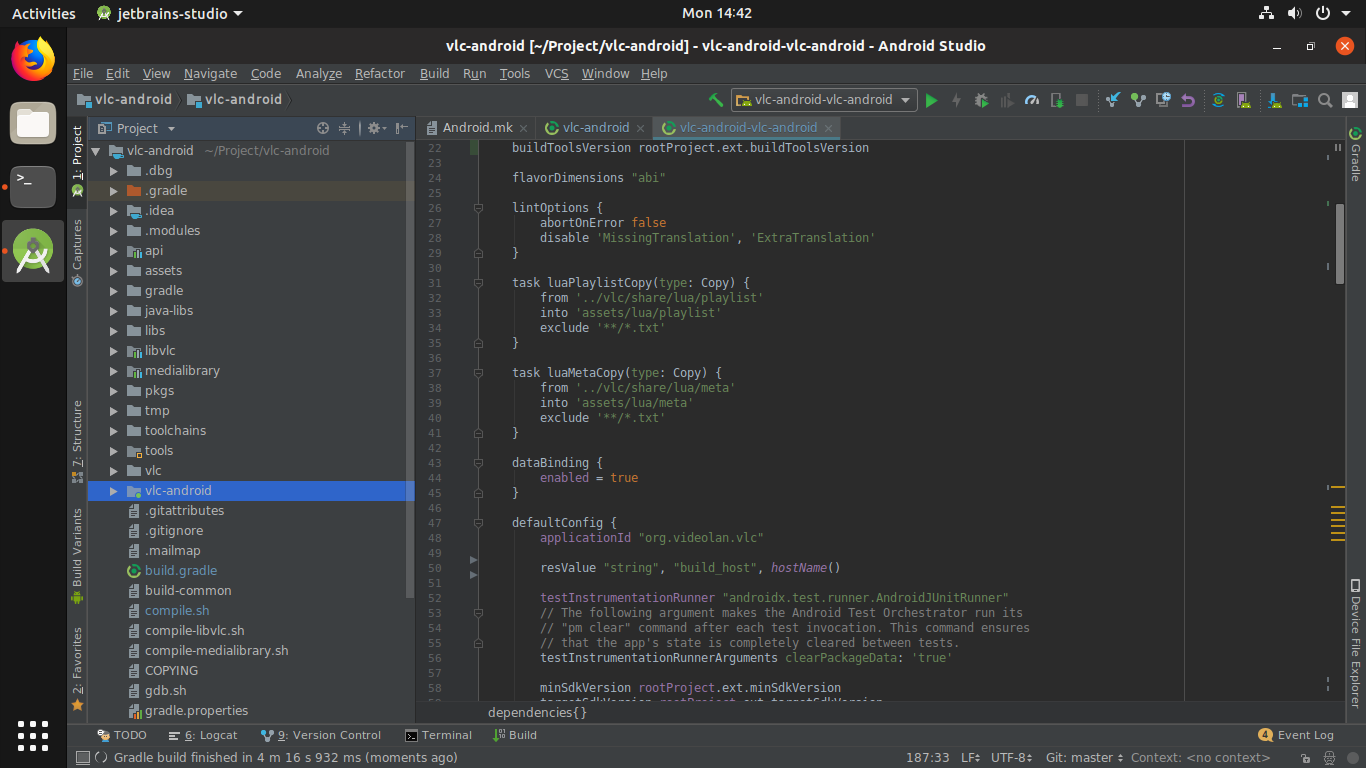Expand the selected vlc-android folder

point(114,491)
